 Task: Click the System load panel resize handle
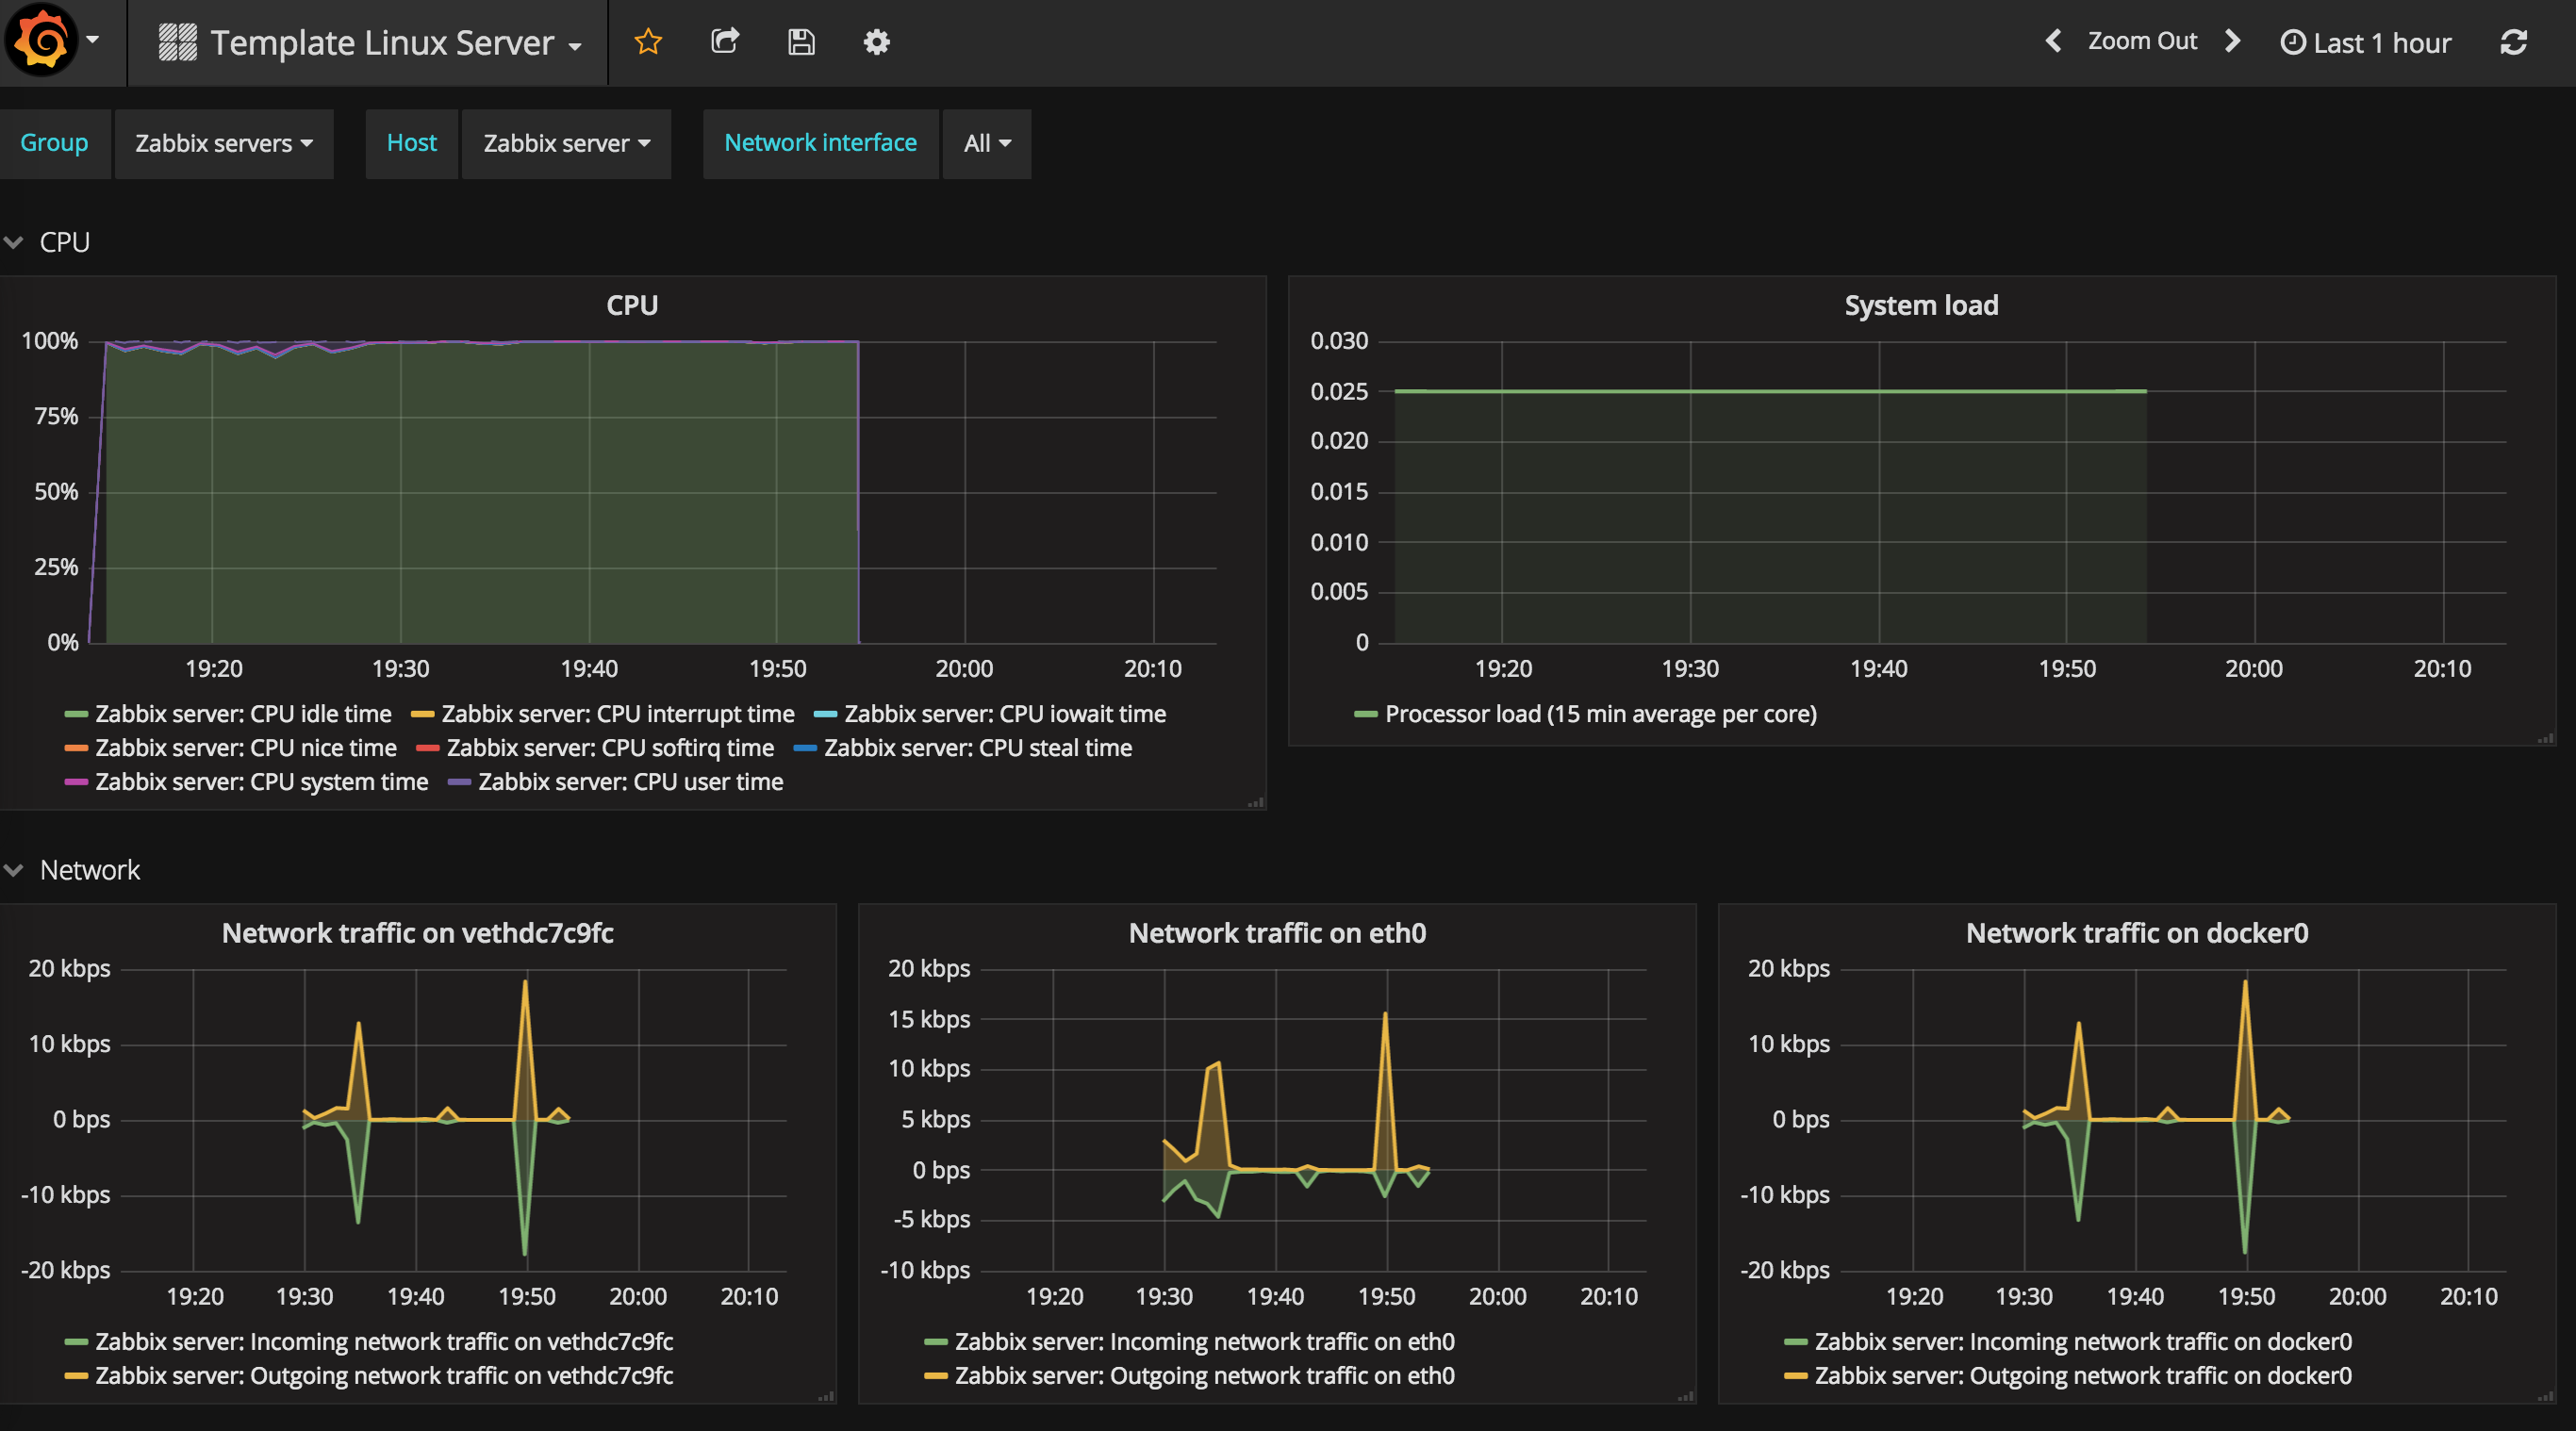coord(2545,738)
